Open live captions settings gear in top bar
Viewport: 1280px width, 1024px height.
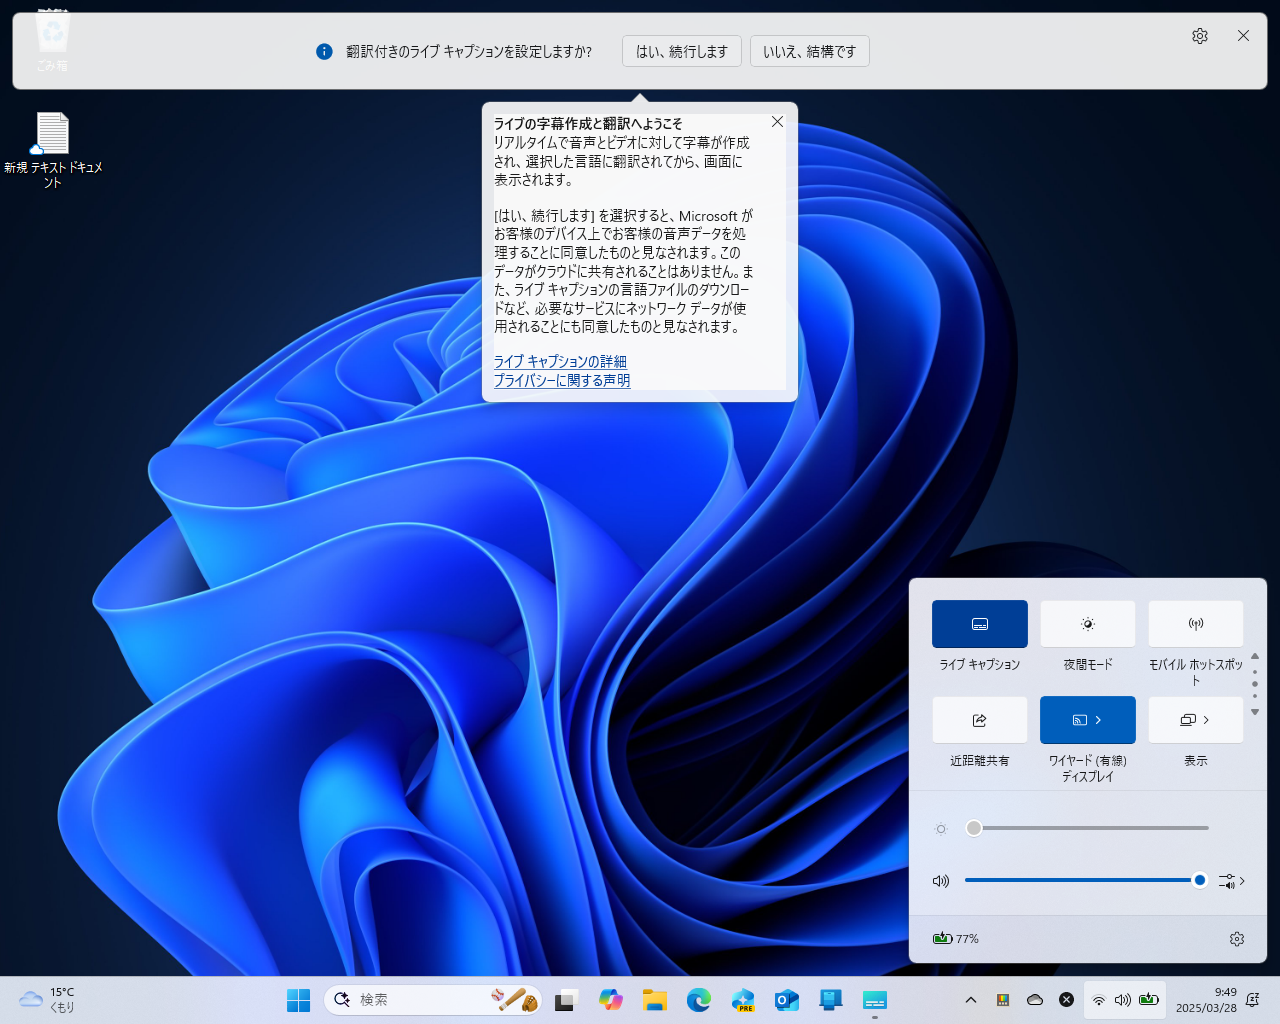(x=1199, y=36)
